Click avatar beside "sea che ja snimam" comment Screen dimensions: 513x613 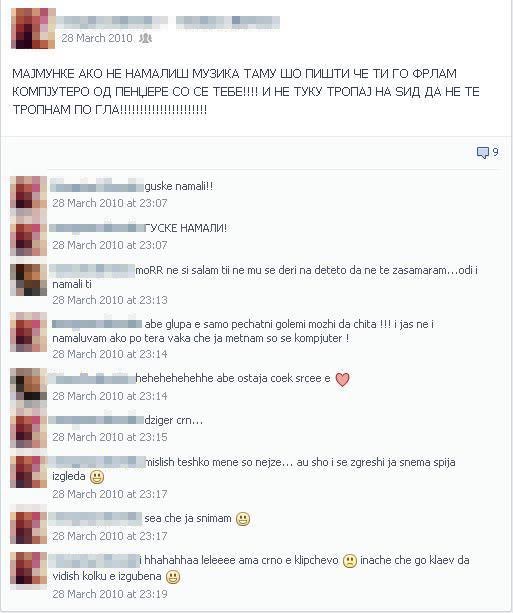pos(29,527)
